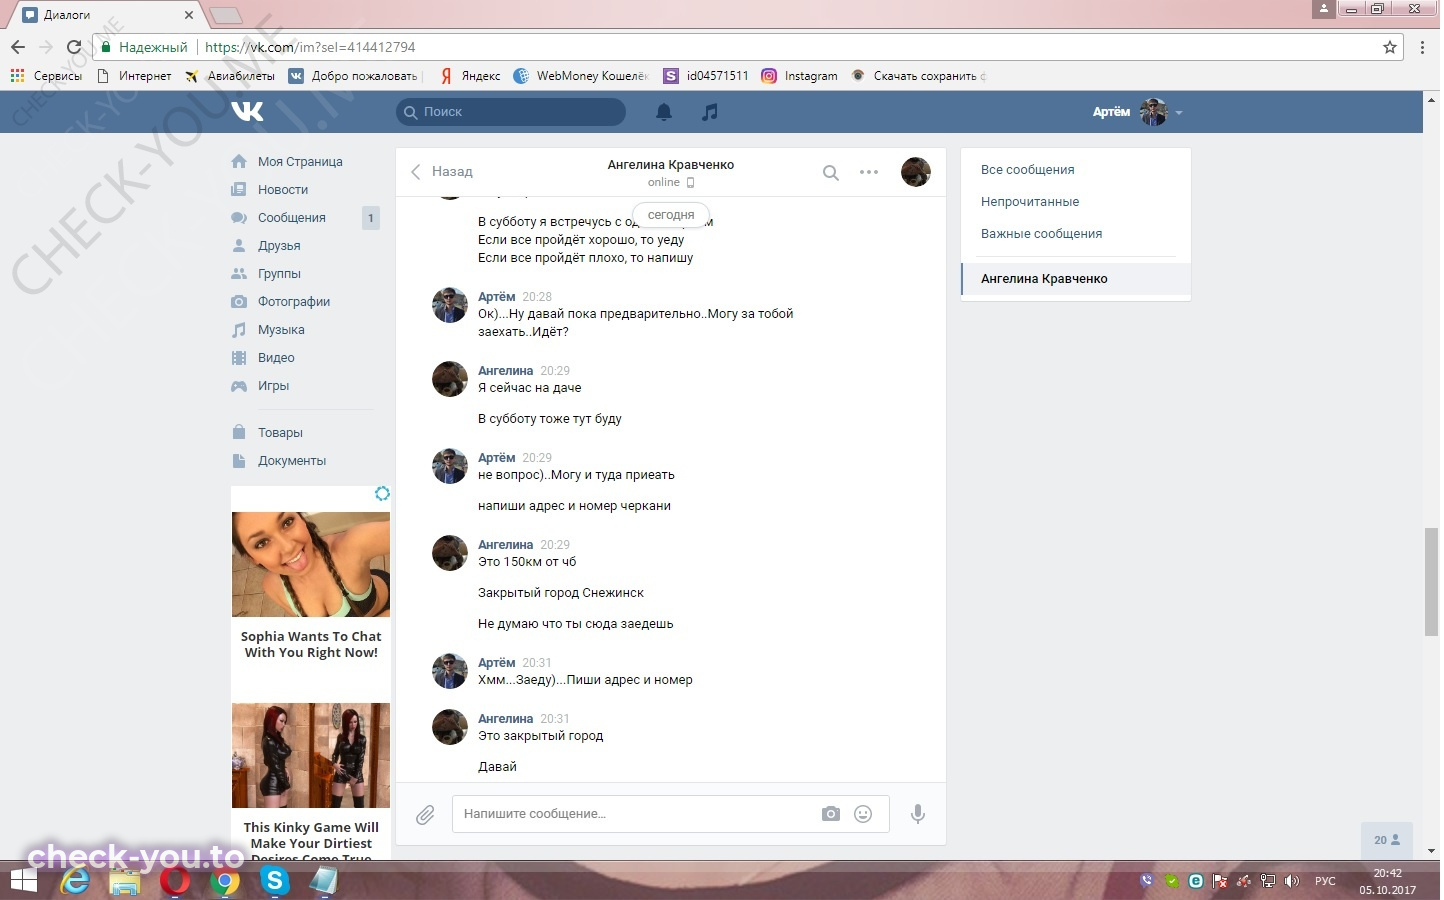Open the Яндекс bookmark
Screen dimensions: 1444x900
click(470, 76)
